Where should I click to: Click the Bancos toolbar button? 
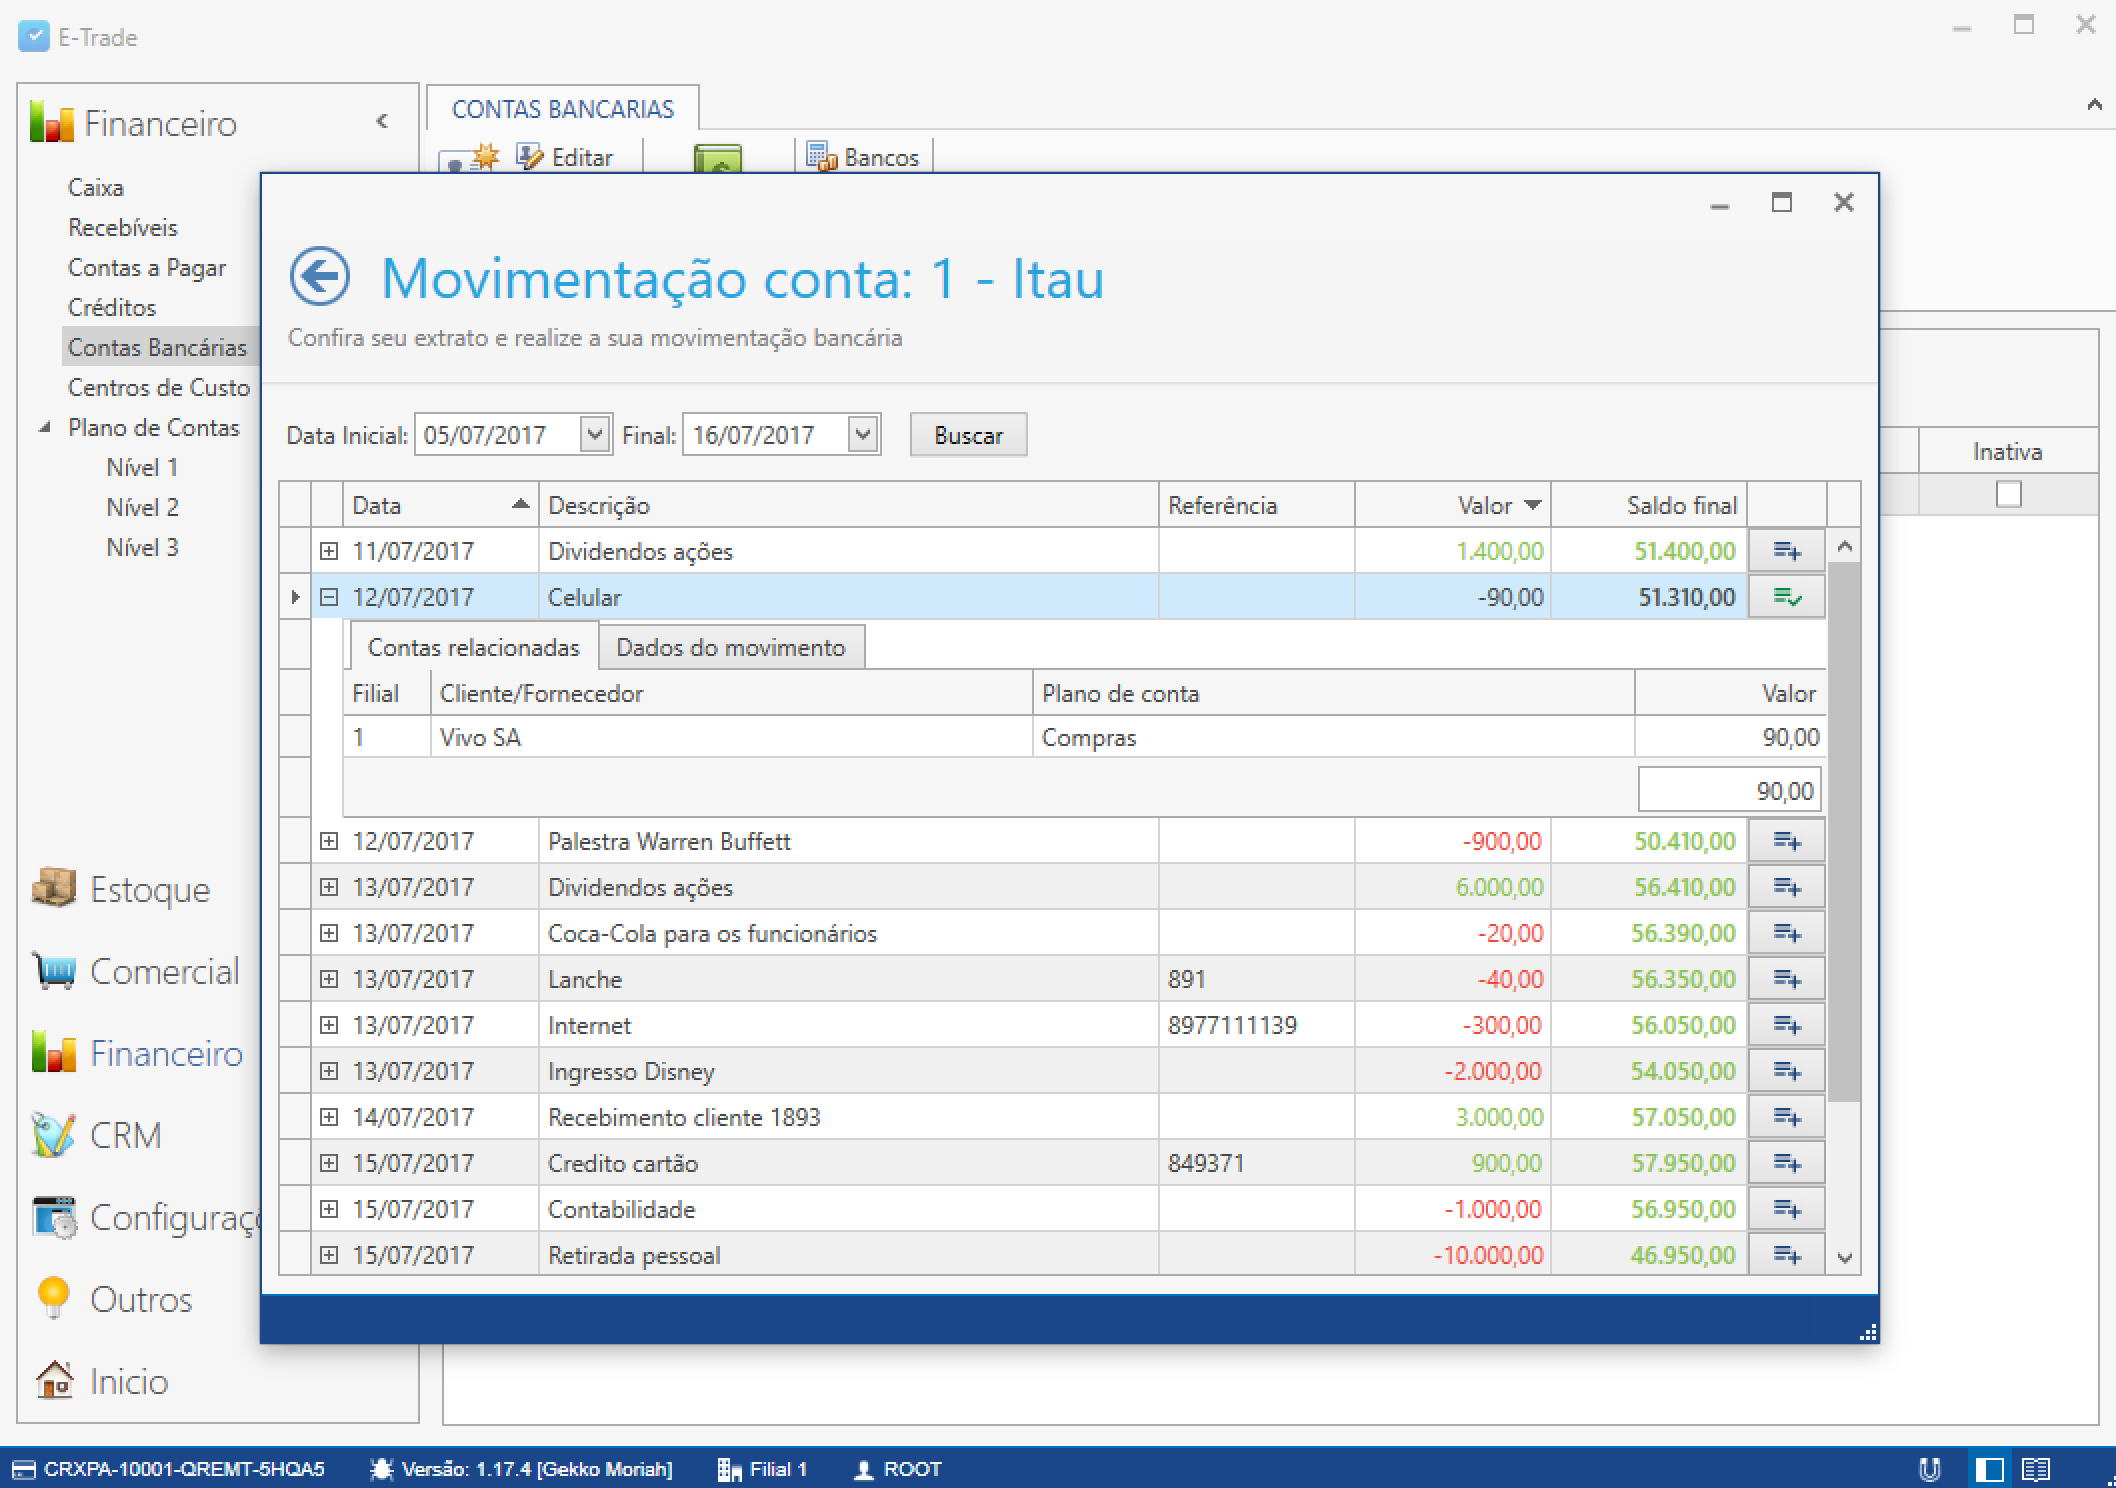[x=864, y=157]
